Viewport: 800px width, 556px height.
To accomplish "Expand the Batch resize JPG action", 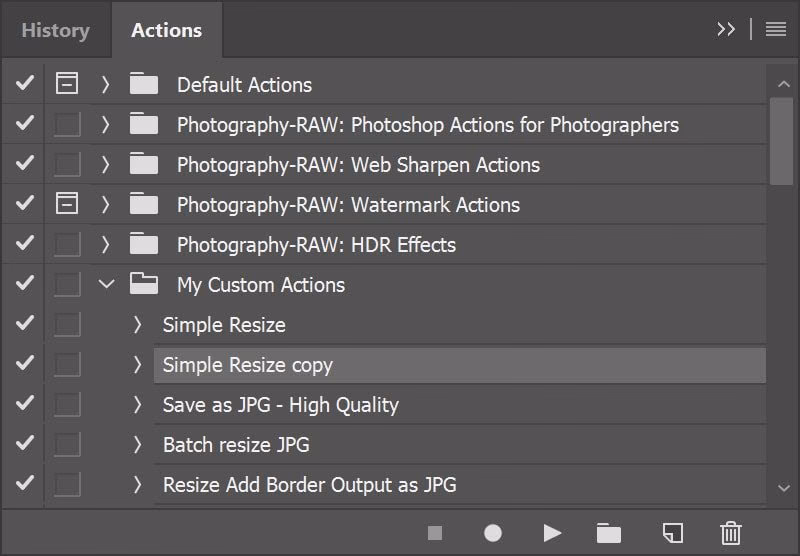I will click(137, 444).
